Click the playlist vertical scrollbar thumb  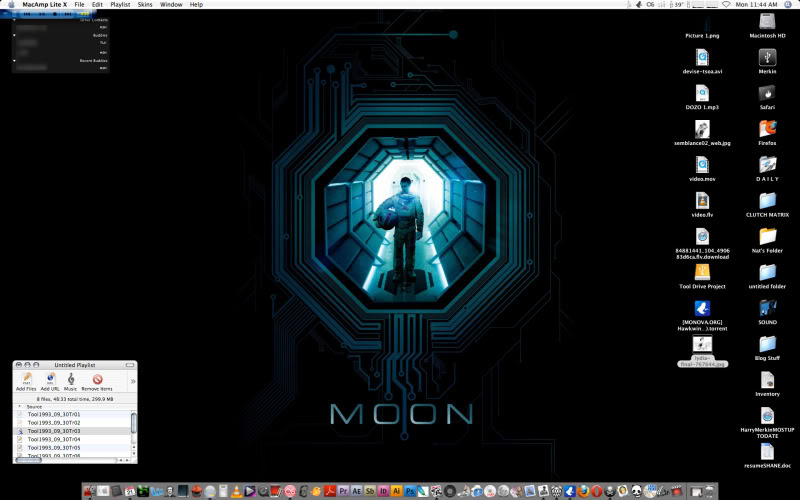pos(134,422)
